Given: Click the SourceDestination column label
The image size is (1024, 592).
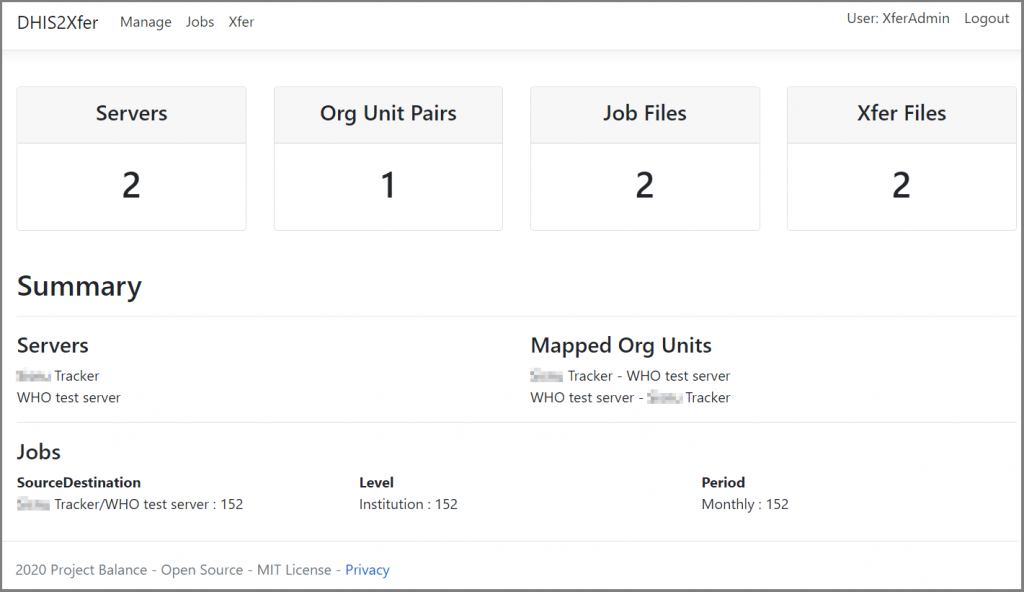Looking at the screenshot, I should click(x=79, y=482).
